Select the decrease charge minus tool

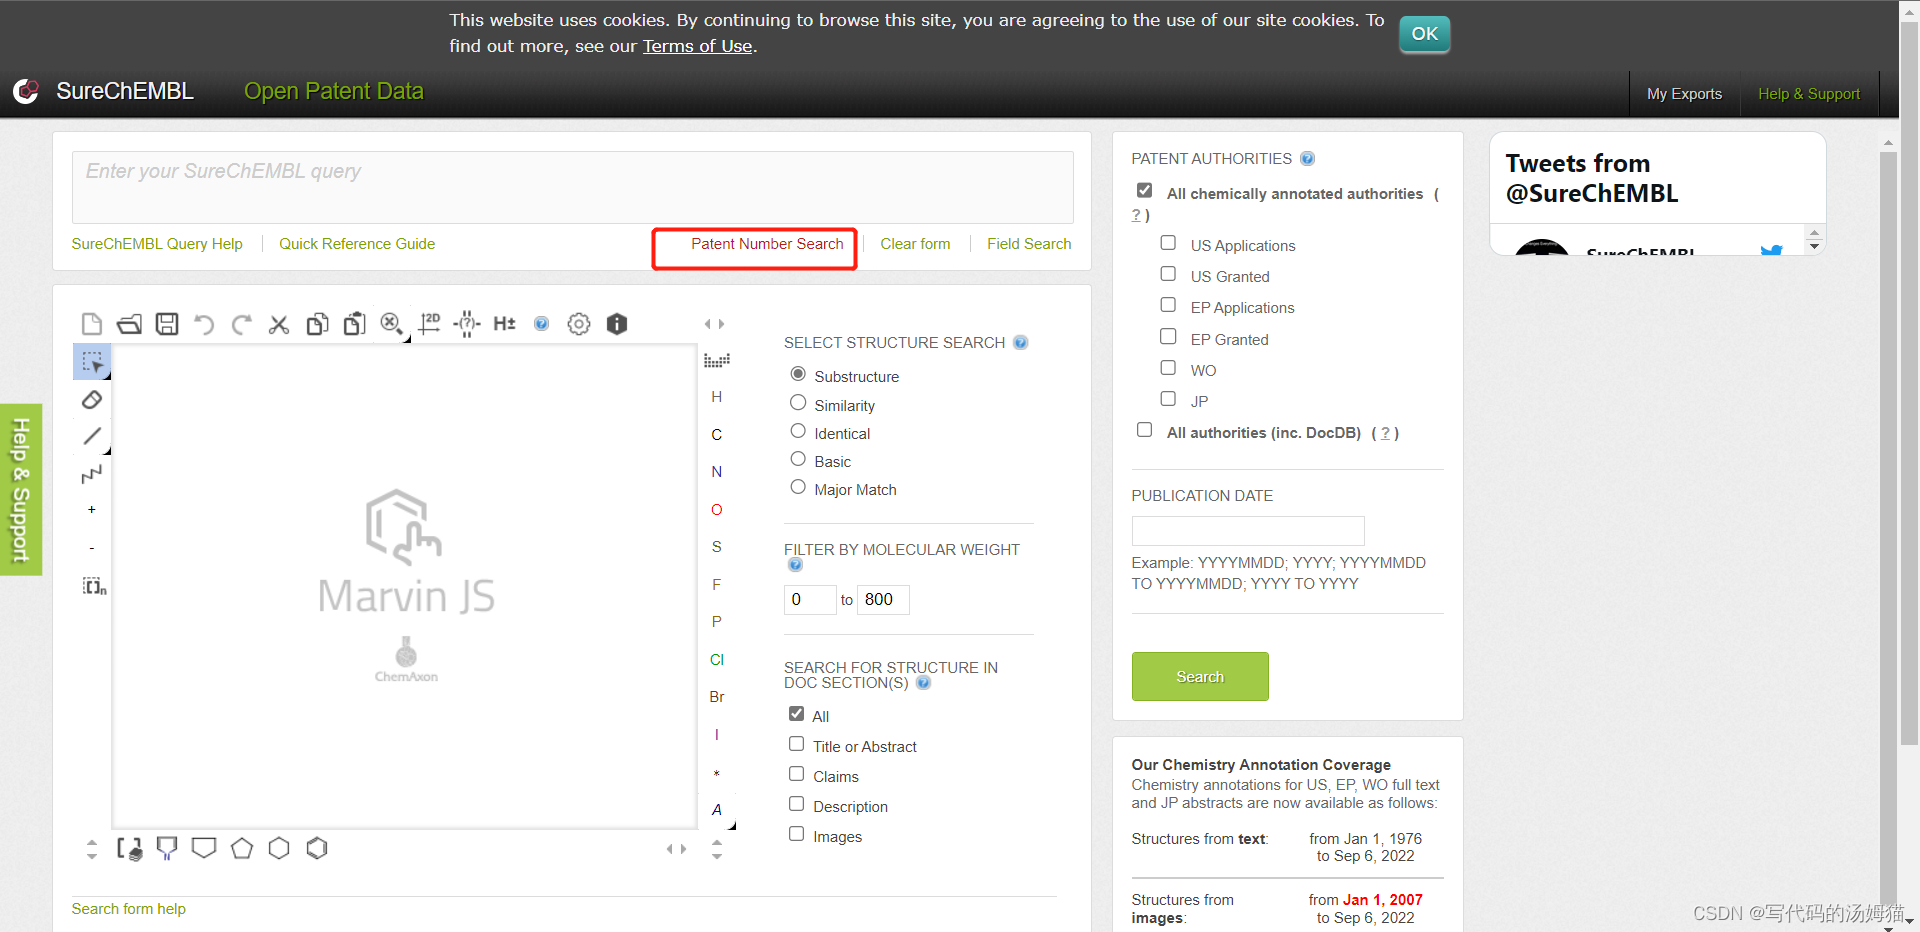pos(92,548)
